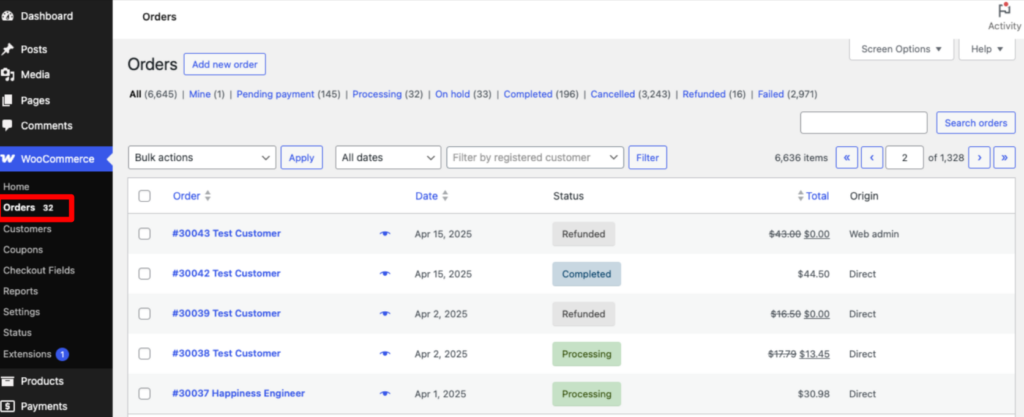Screen dimensions: 1024x417
Task: Check the box for order #30037
Action: 144,394
